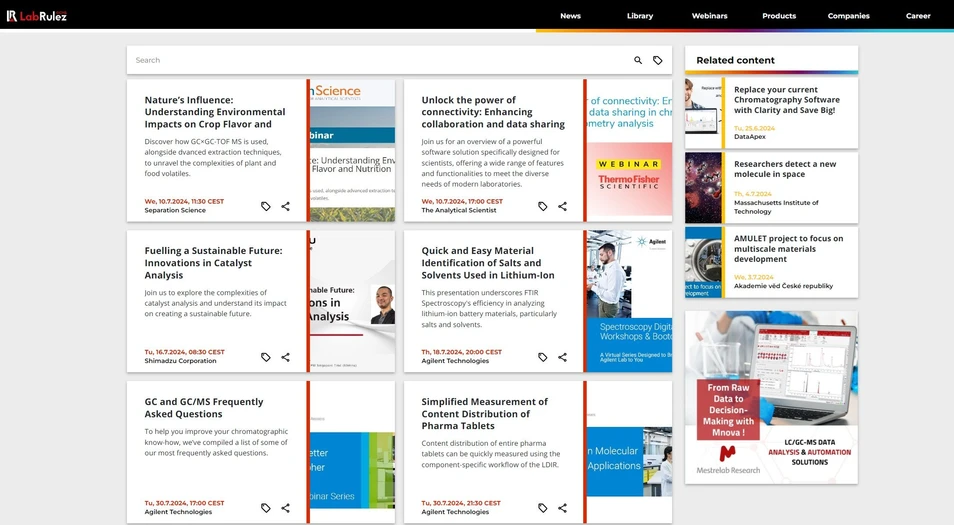Open tag filter icon in search bar
The image size is (954, 525).
point(658,60)
